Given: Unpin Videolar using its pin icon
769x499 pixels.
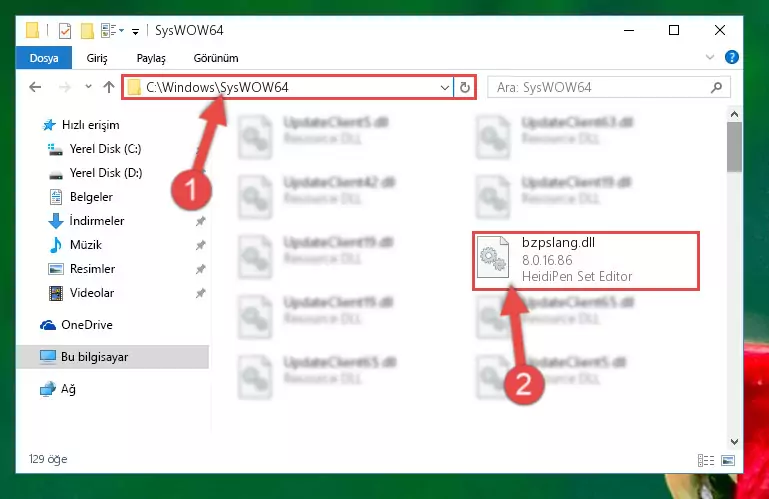Looking at the screenshot, I should click(200, 293).
